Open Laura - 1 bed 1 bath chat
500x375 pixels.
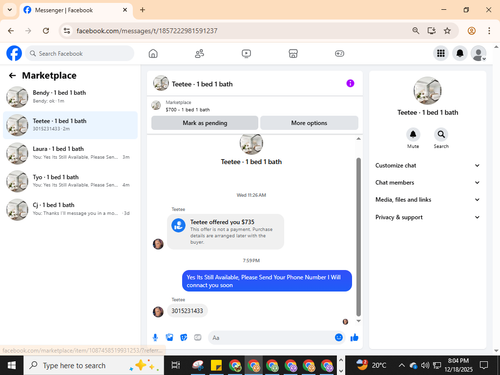point(70,153)
